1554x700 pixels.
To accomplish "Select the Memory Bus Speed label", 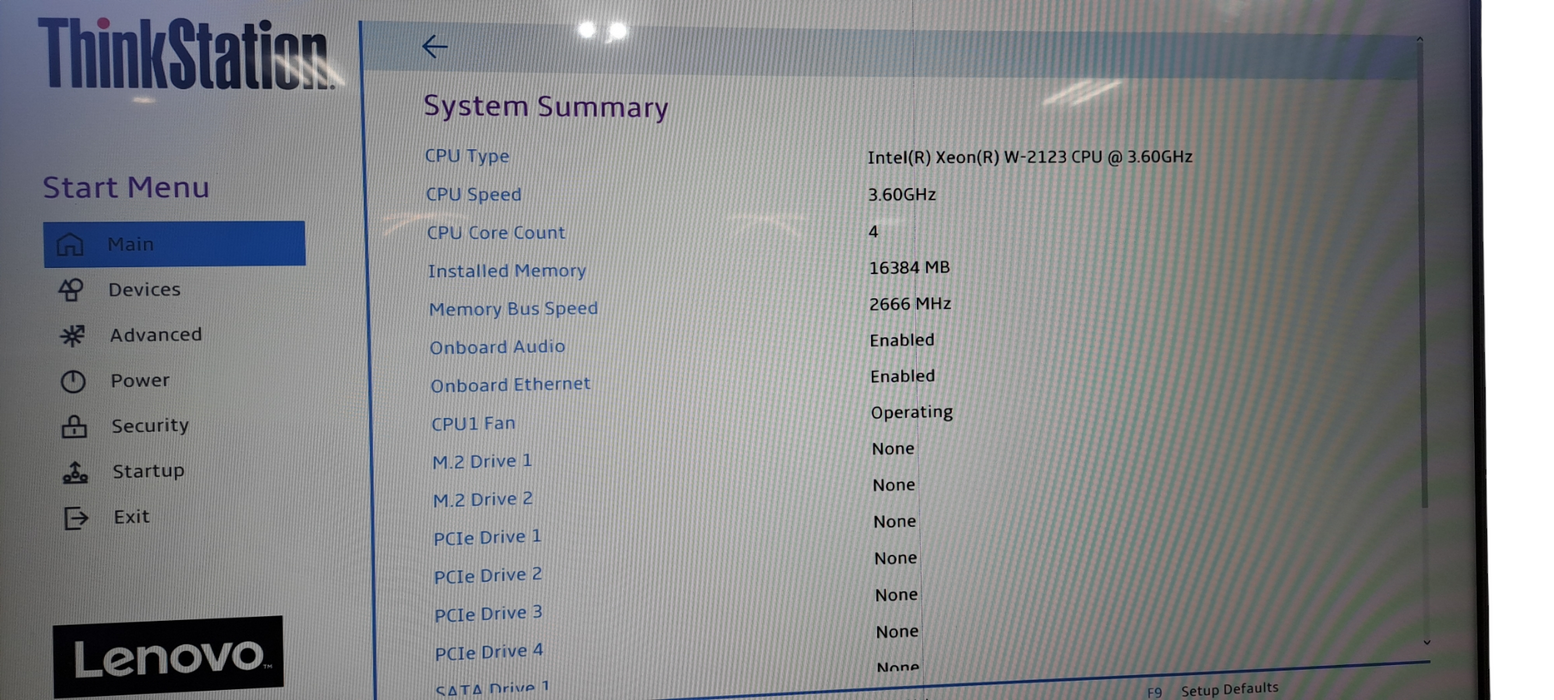I will 513,309.
